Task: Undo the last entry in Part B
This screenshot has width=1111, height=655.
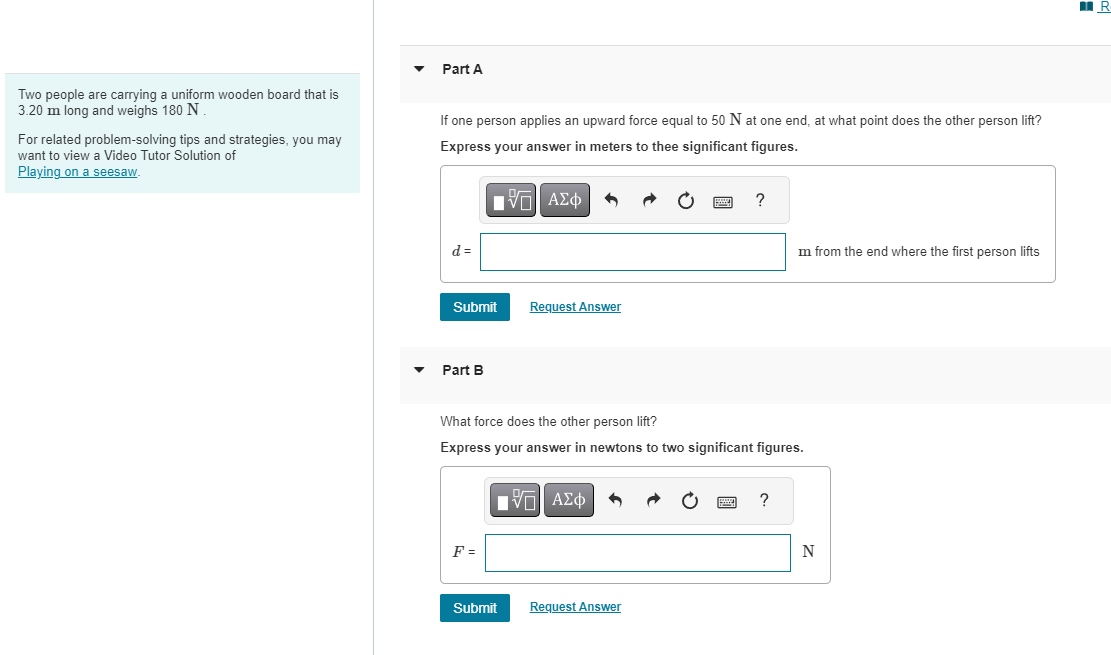Action: click(615, 500)
